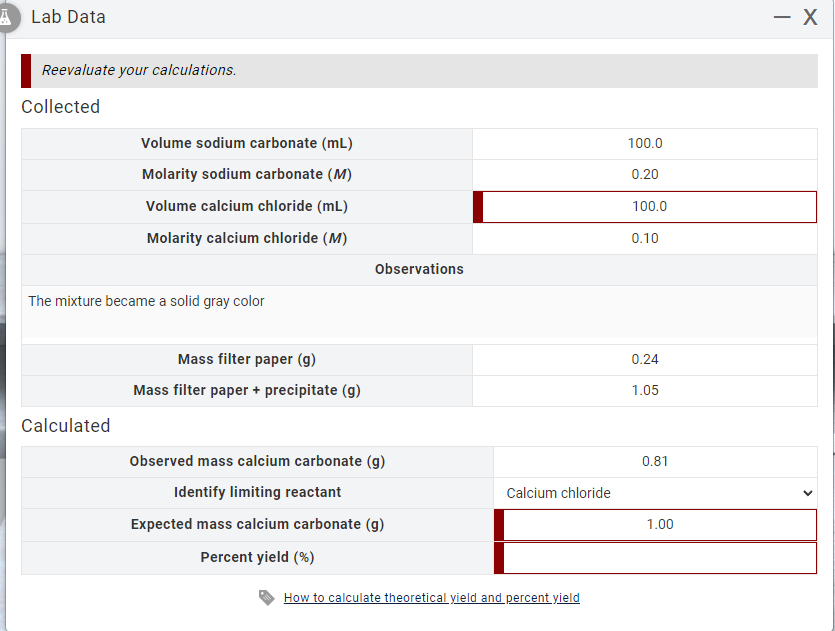Screen dimensions: 835x631
Task: Edit the Molarity sodium carbonate value
Action: tap(645, 174)
